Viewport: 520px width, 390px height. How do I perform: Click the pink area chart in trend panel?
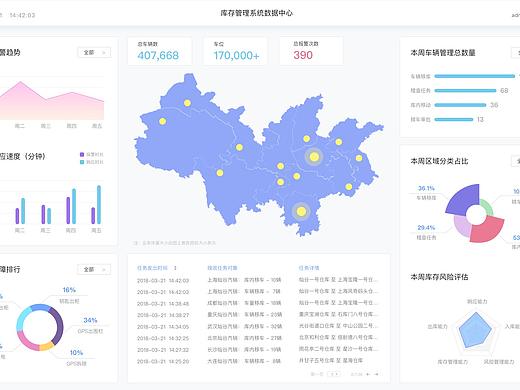point(52,103)
